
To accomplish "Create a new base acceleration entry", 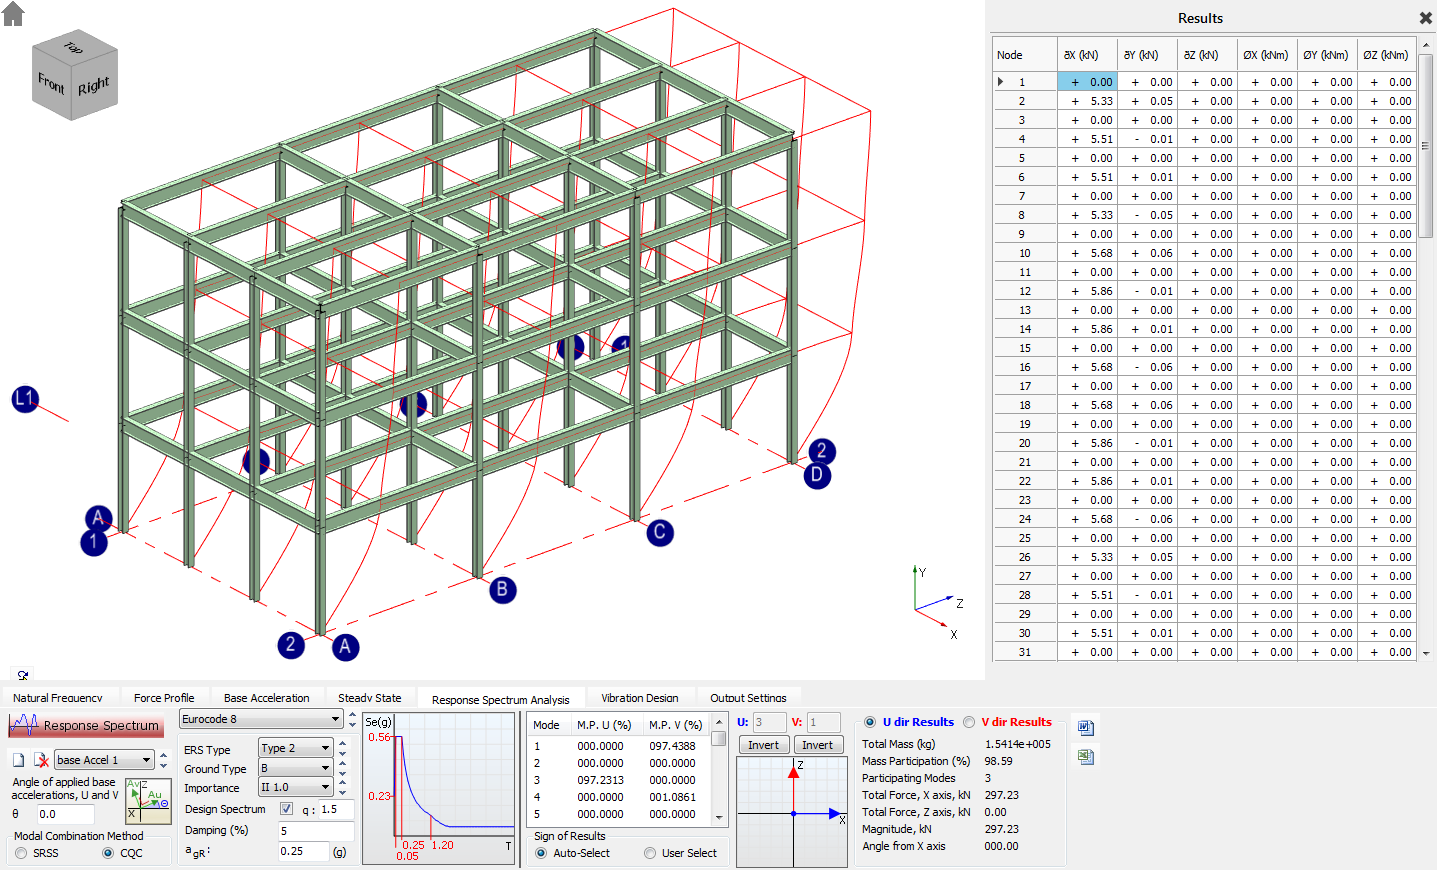I will point(20,760).
